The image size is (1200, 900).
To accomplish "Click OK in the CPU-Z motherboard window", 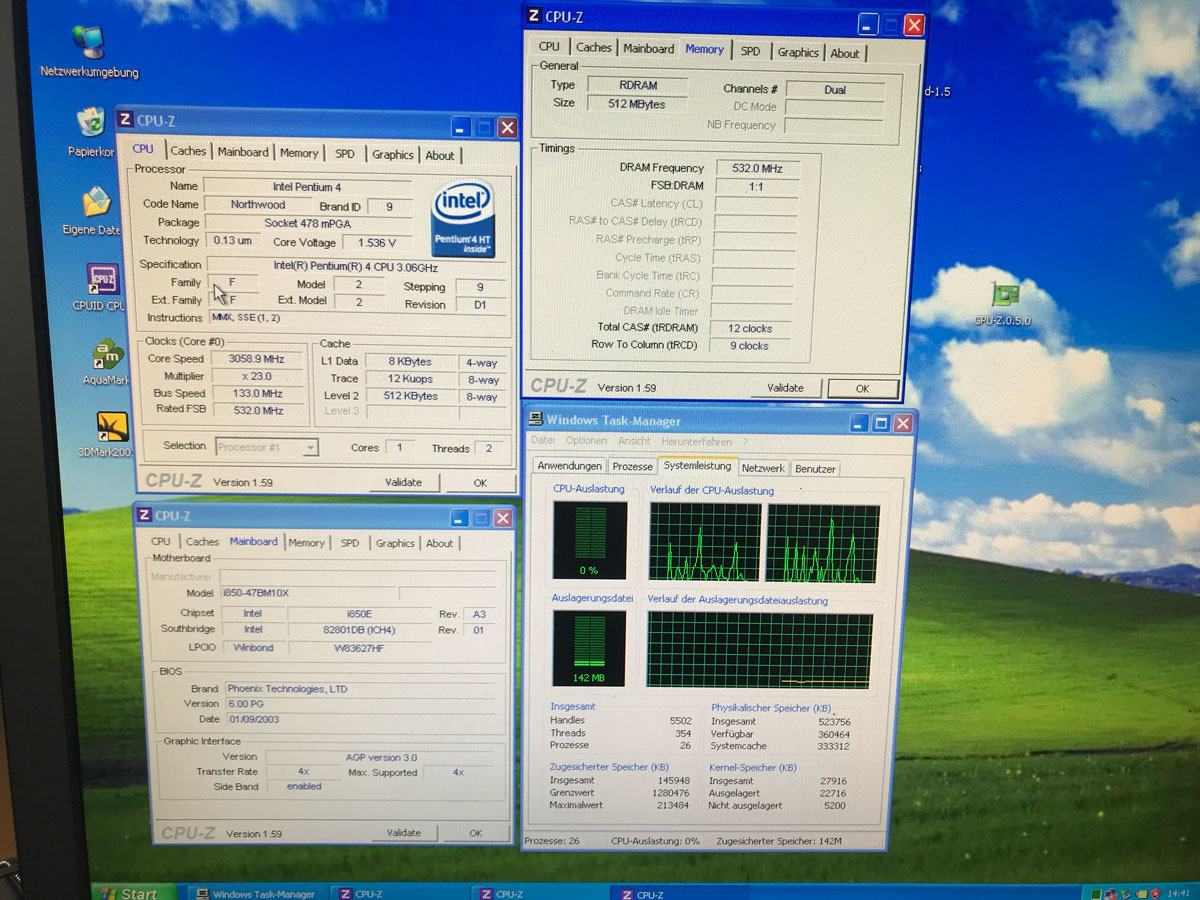I will [475, 832].
